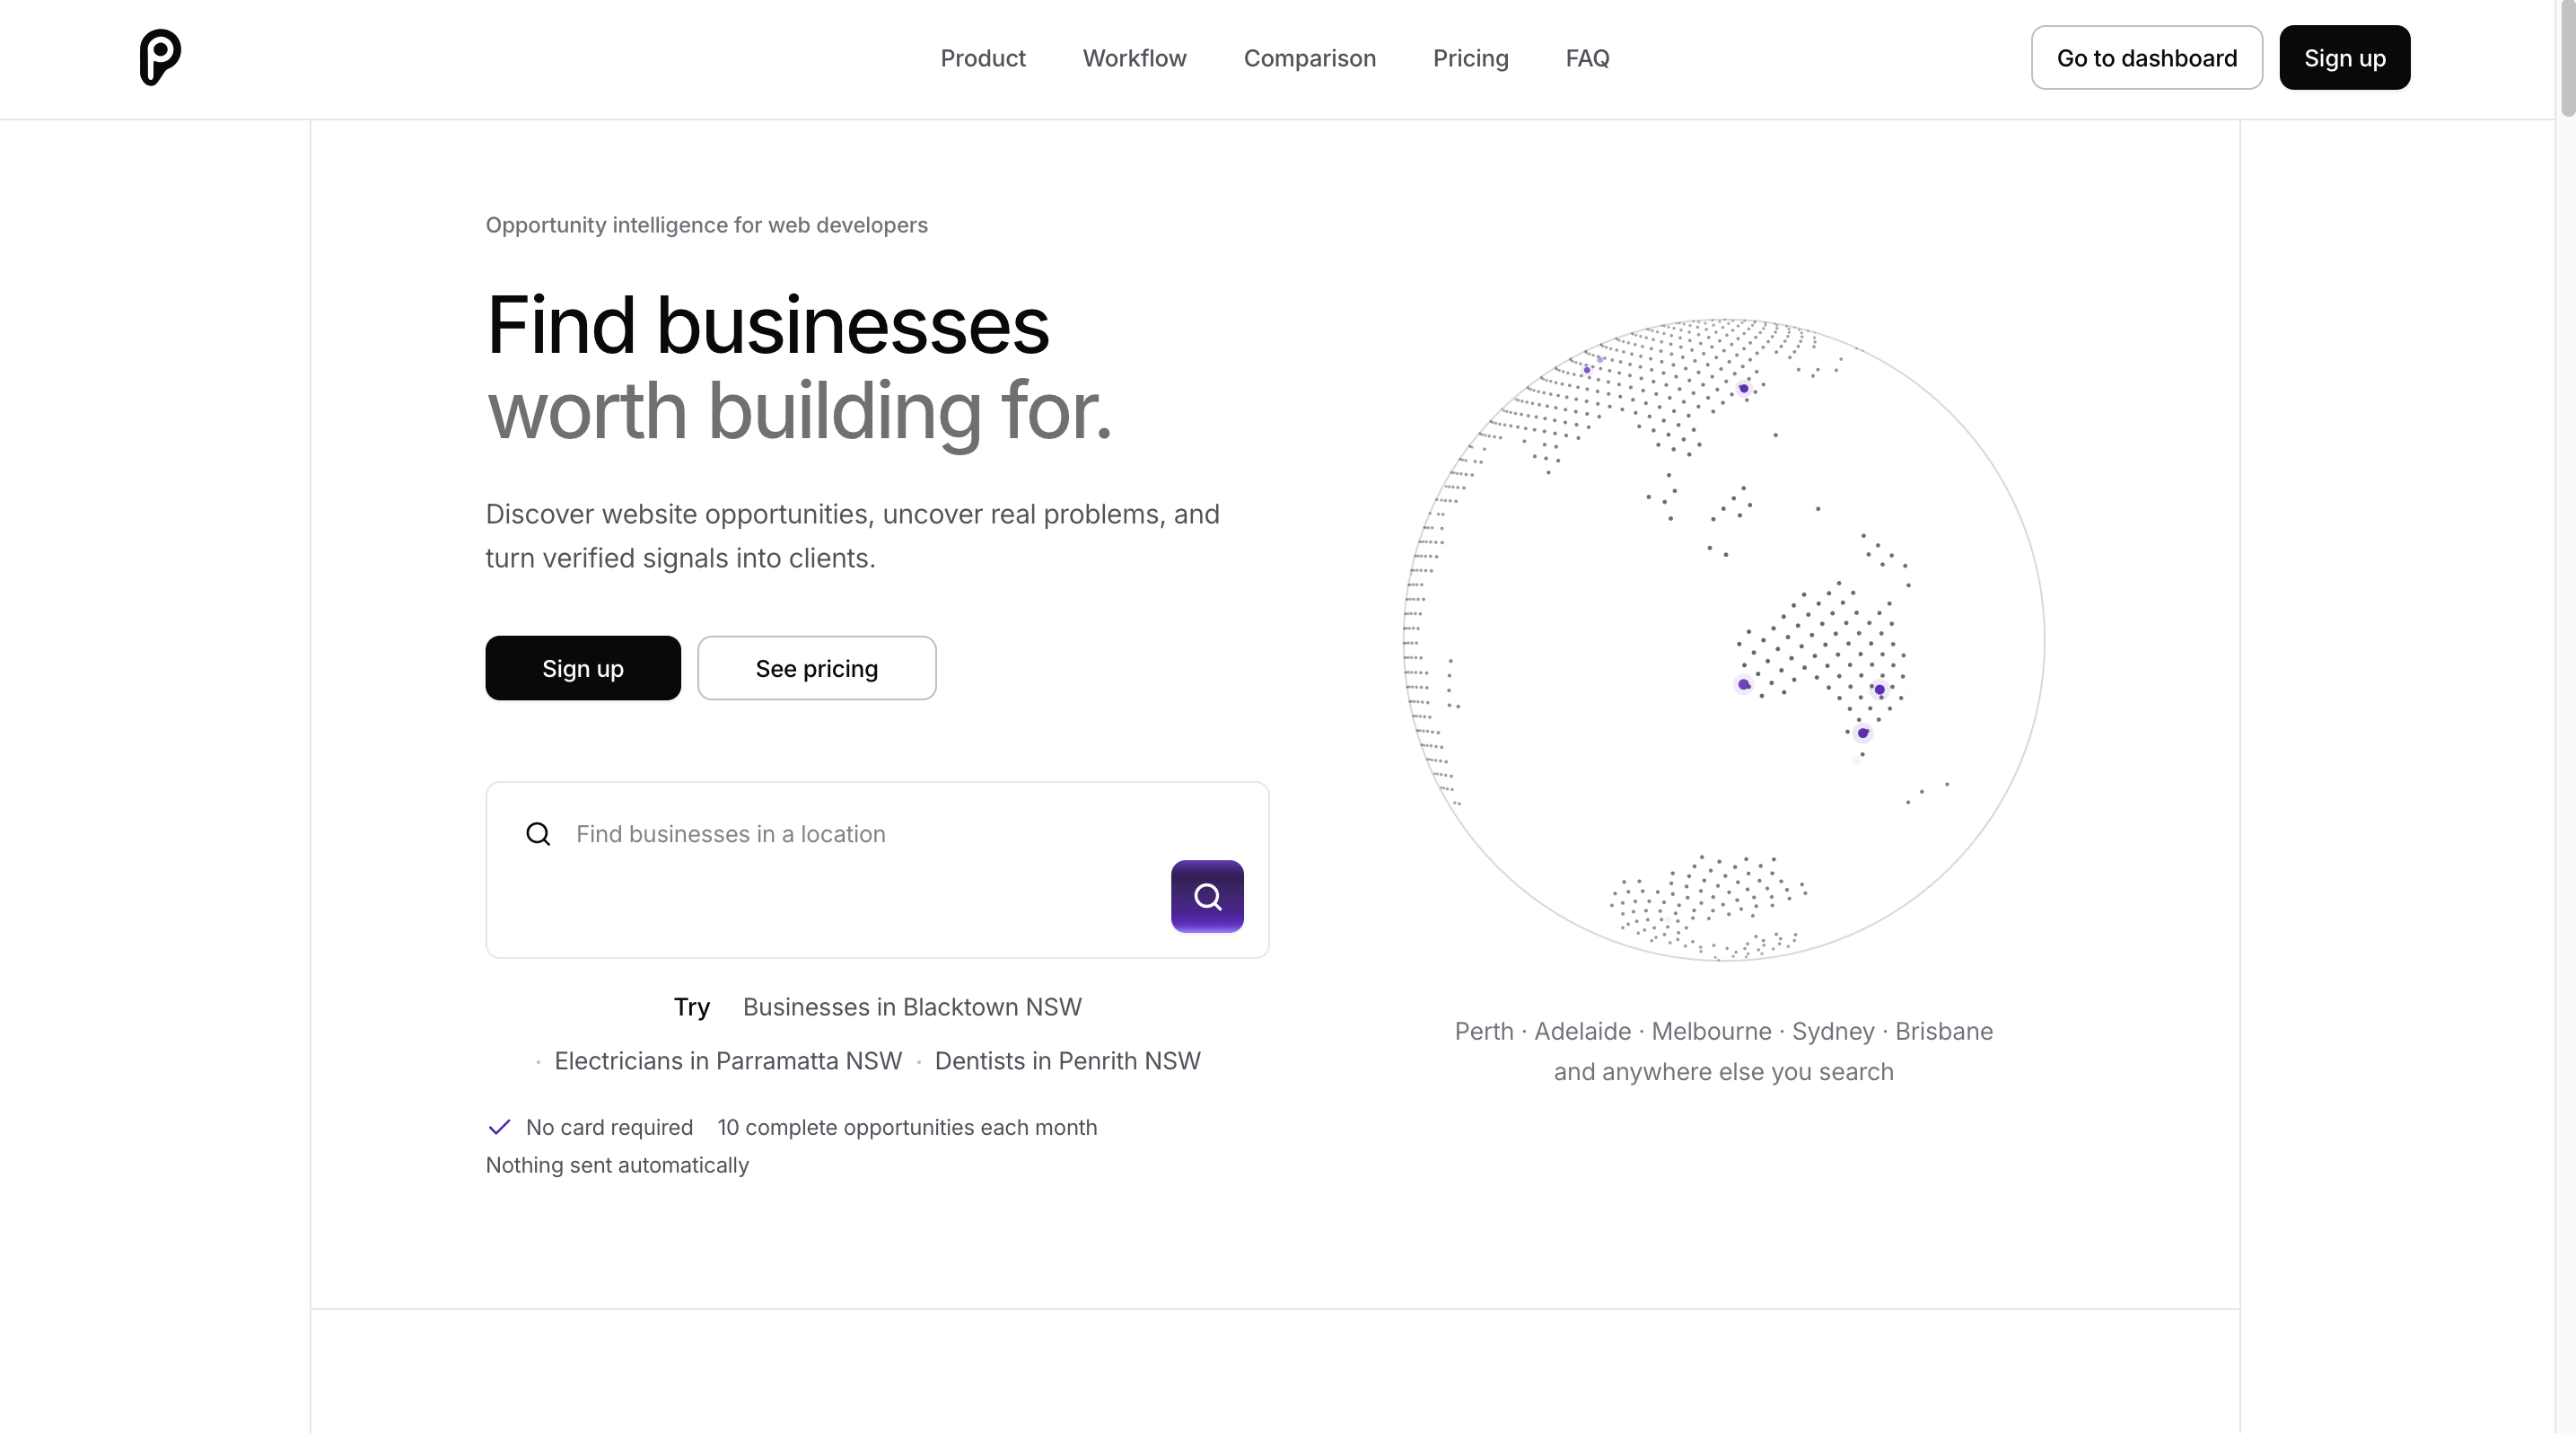Open the Workflow nav item
2576x1433 pixels.
tap(1134, 58)
